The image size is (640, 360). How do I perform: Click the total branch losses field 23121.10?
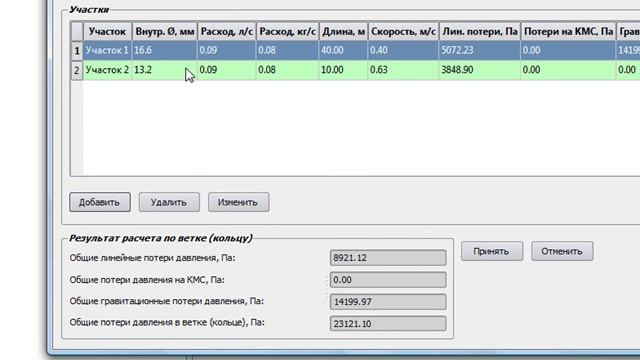click(x=388, y=324)
